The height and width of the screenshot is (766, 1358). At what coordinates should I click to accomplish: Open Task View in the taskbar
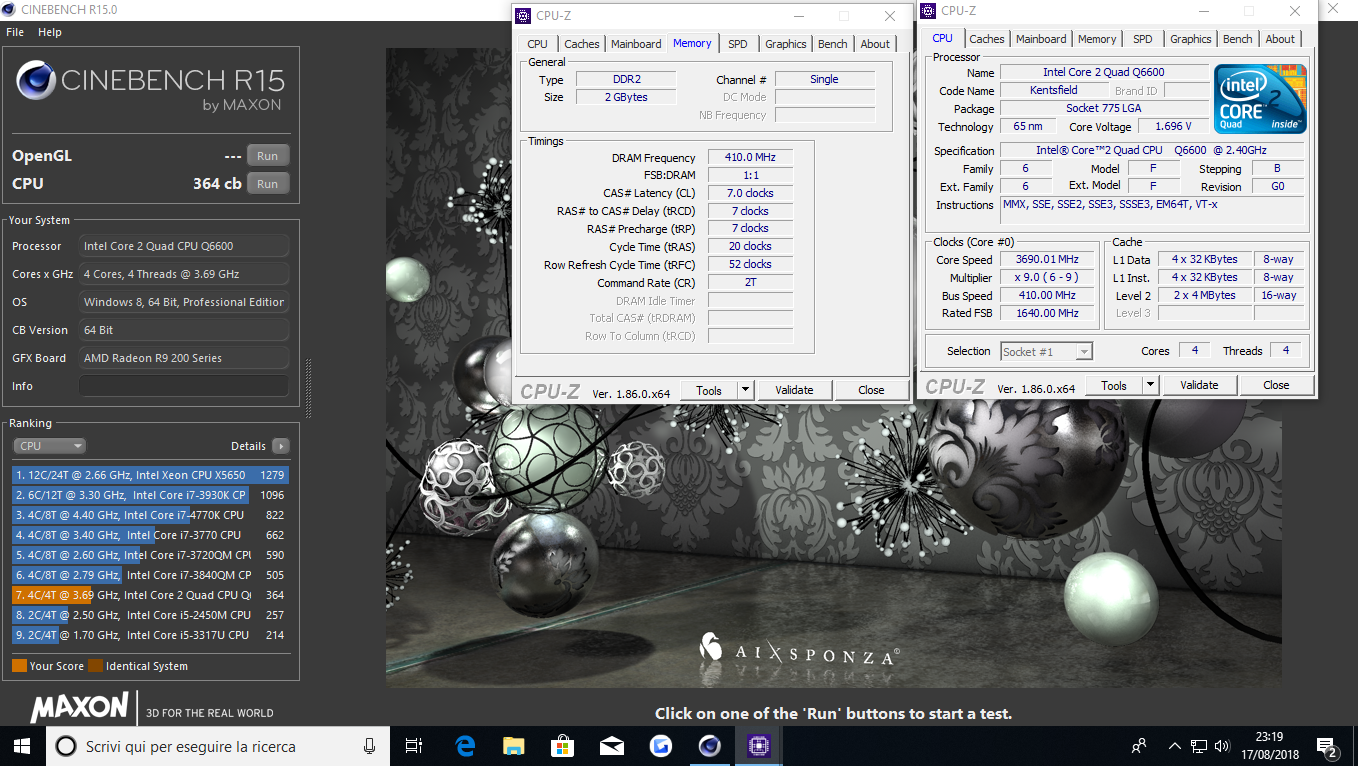414,746
